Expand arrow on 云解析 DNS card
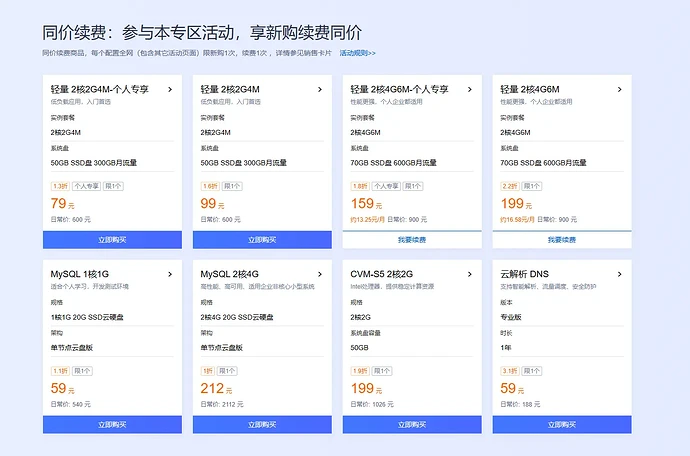The height and width of the screenshot is (456, 690). click(x=620, y=274)
